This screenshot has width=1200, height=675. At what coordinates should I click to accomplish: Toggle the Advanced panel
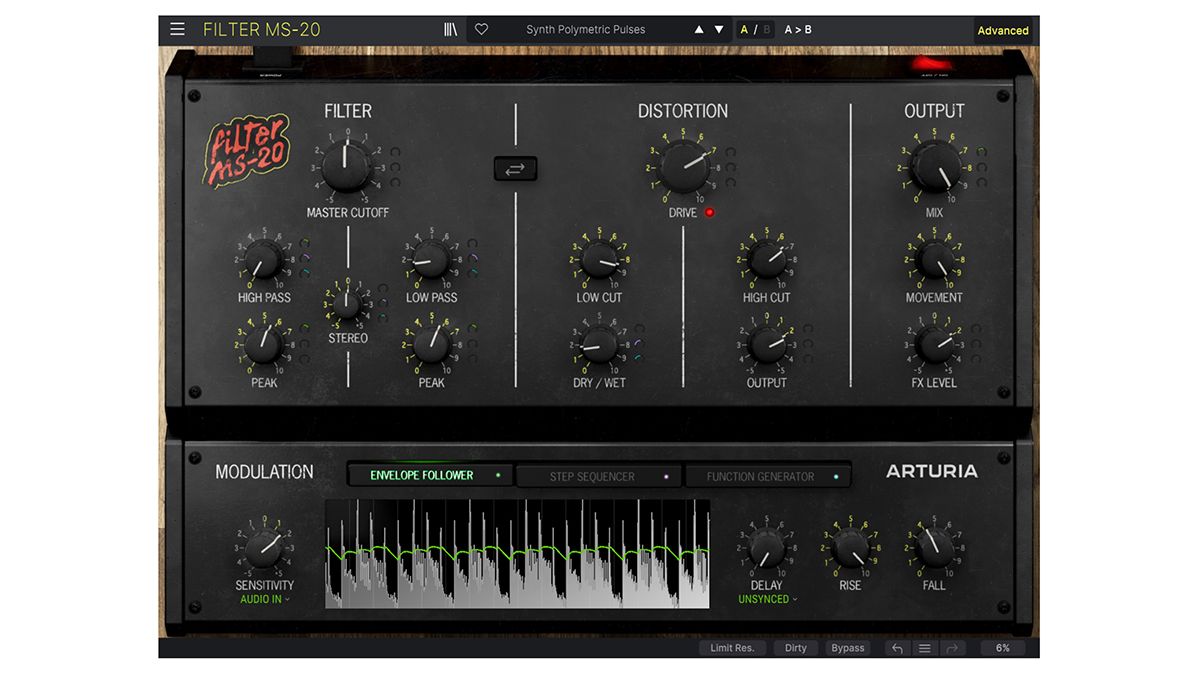pos(1003,30)
